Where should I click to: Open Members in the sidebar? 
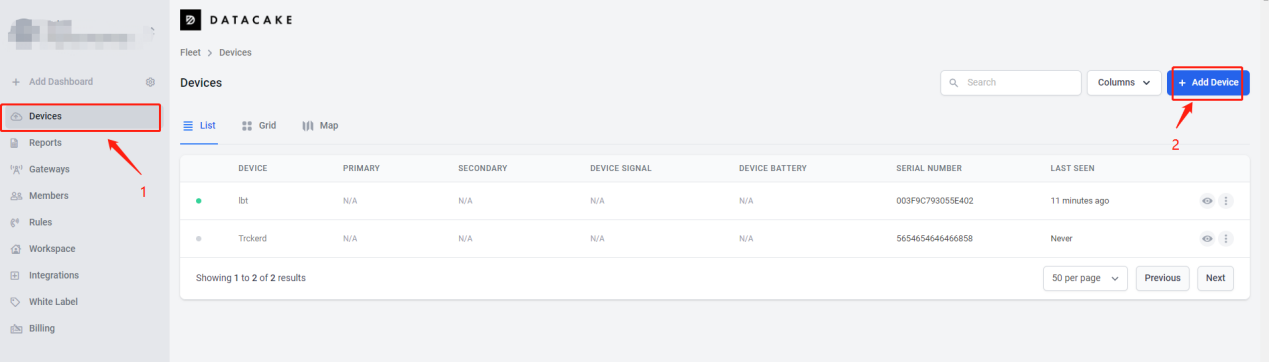[x=82, y=196]
